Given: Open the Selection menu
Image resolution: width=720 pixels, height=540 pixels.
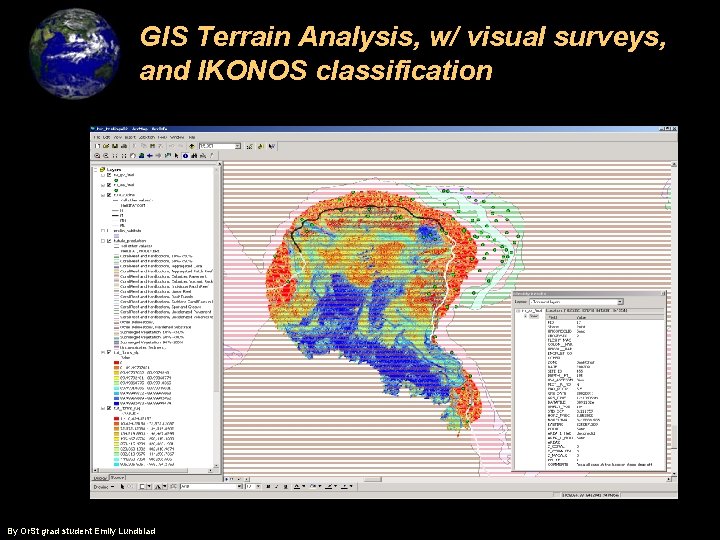Looking at the screenshot, I should [x=147, y=137].
